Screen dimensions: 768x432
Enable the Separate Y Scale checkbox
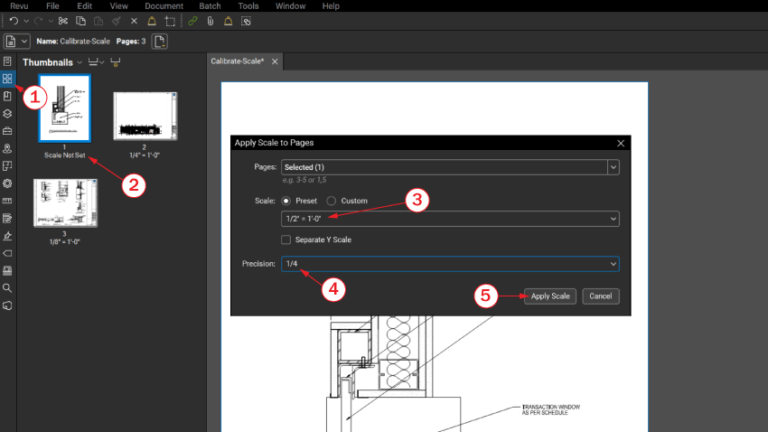(287, 240)
